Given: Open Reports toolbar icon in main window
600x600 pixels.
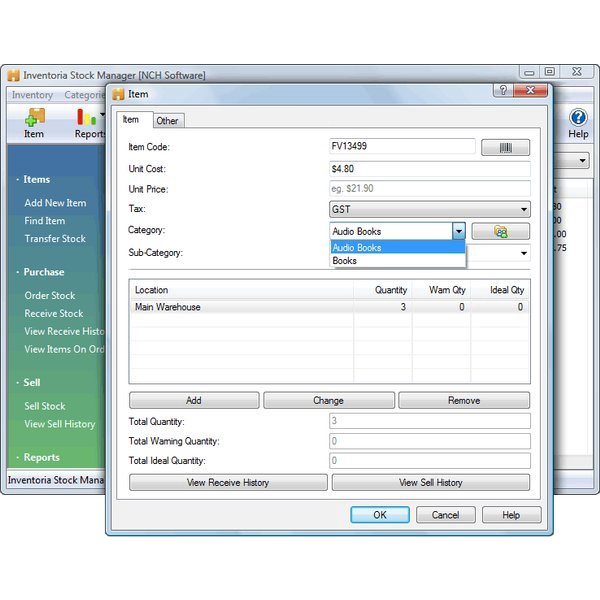Looking at the screenshot, I should tap(88, 123).
